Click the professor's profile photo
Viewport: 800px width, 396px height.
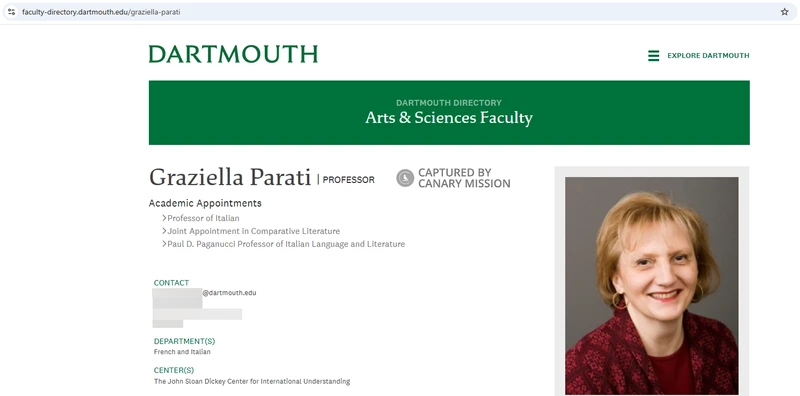(652, 286)
